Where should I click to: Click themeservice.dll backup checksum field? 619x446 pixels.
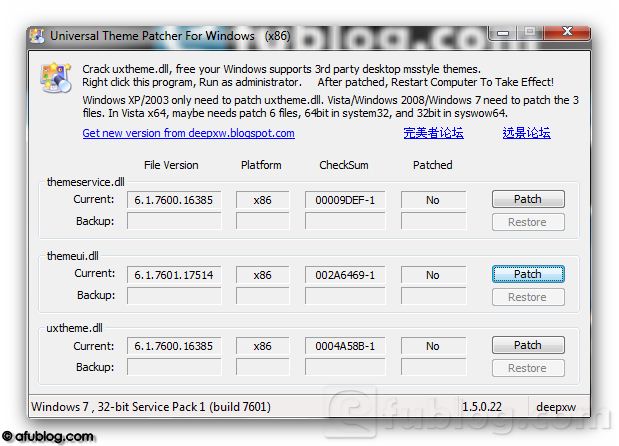[x=345, y=221]
